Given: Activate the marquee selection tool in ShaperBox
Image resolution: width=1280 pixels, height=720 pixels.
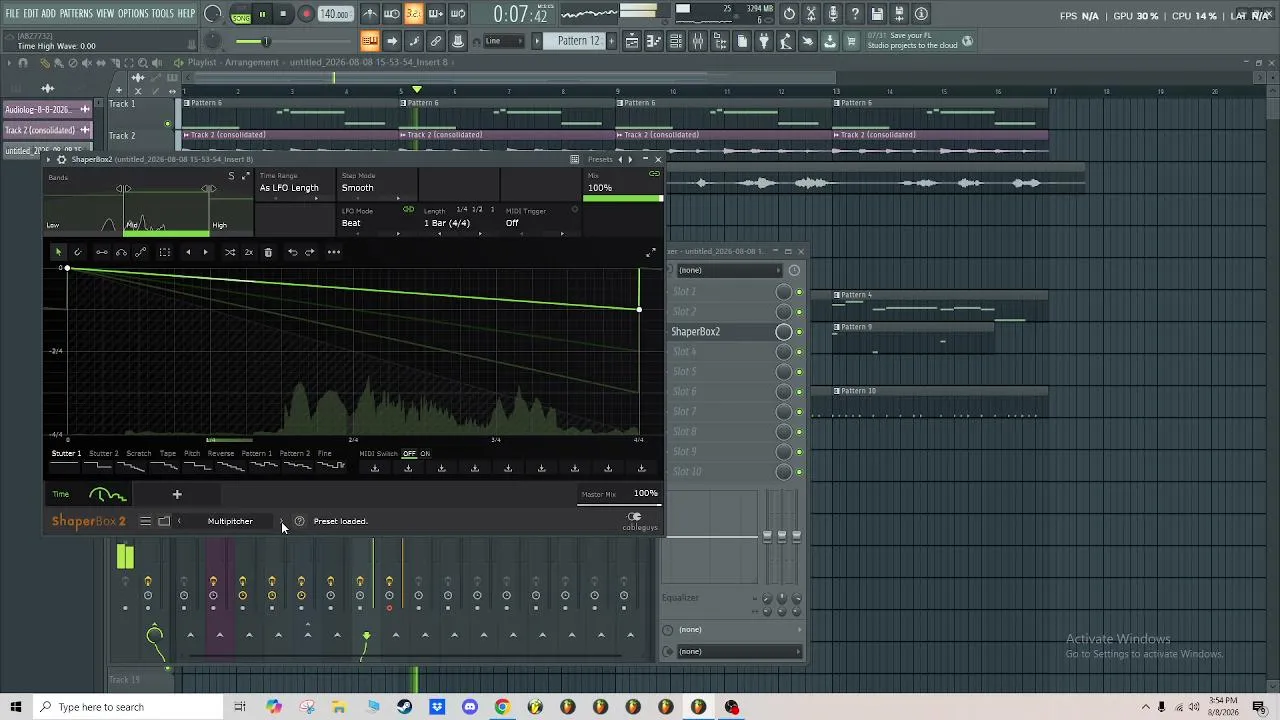Looking at the screenshot, I should tap(165, 252).
